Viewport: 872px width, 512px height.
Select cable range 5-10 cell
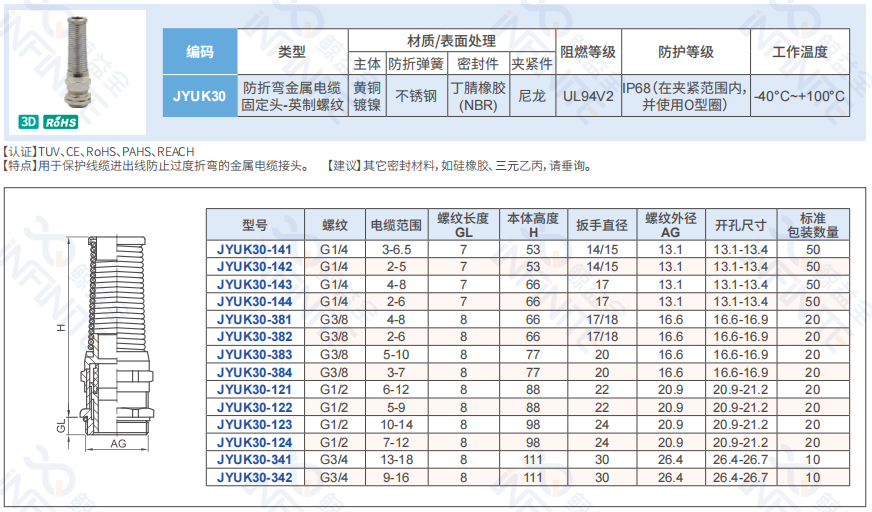pyautogui.click(x=397, y=354)
